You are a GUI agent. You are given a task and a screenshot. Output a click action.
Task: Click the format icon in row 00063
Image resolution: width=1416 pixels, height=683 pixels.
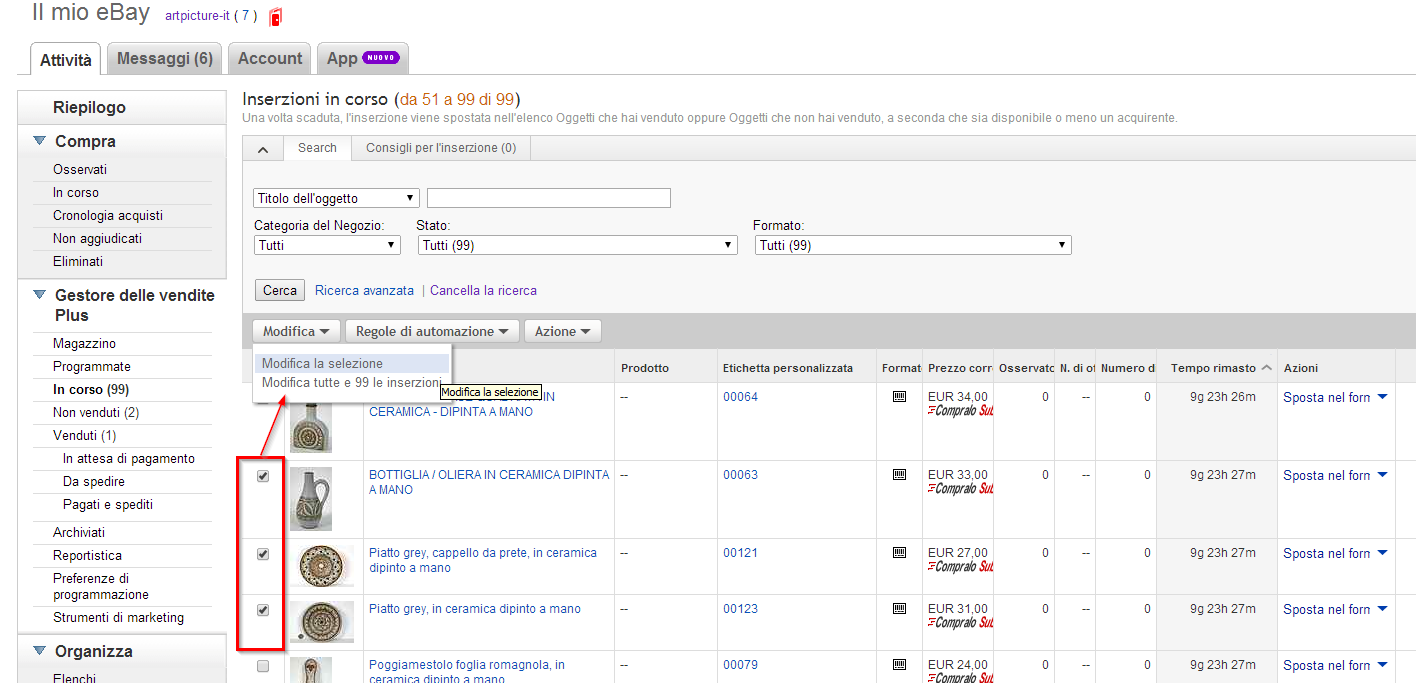coord(899,475)
